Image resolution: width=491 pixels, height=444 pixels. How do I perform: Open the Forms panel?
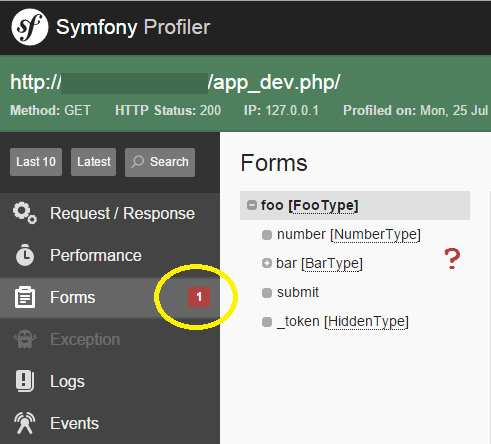coord(110,297)
